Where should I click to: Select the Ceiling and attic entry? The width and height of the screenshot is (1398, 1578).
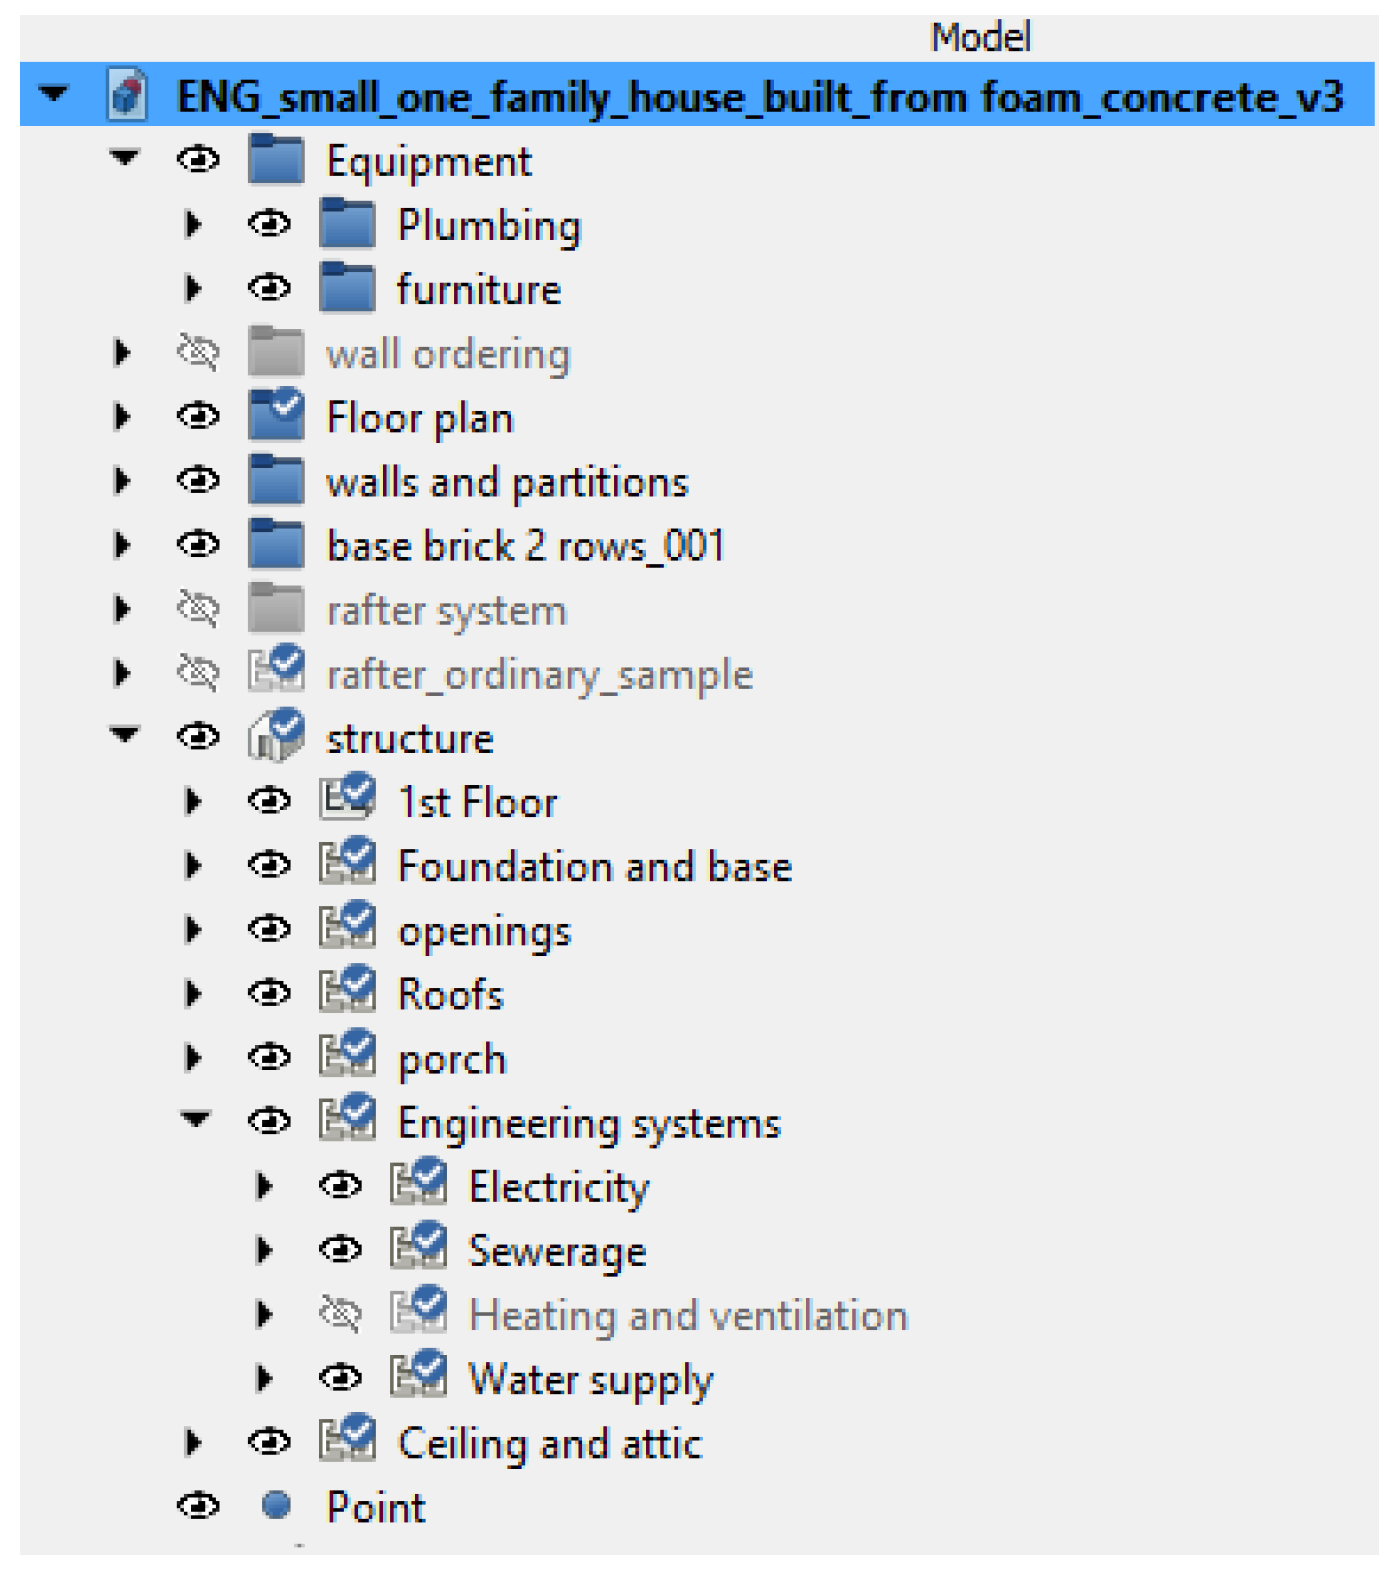click(549, 1442)
